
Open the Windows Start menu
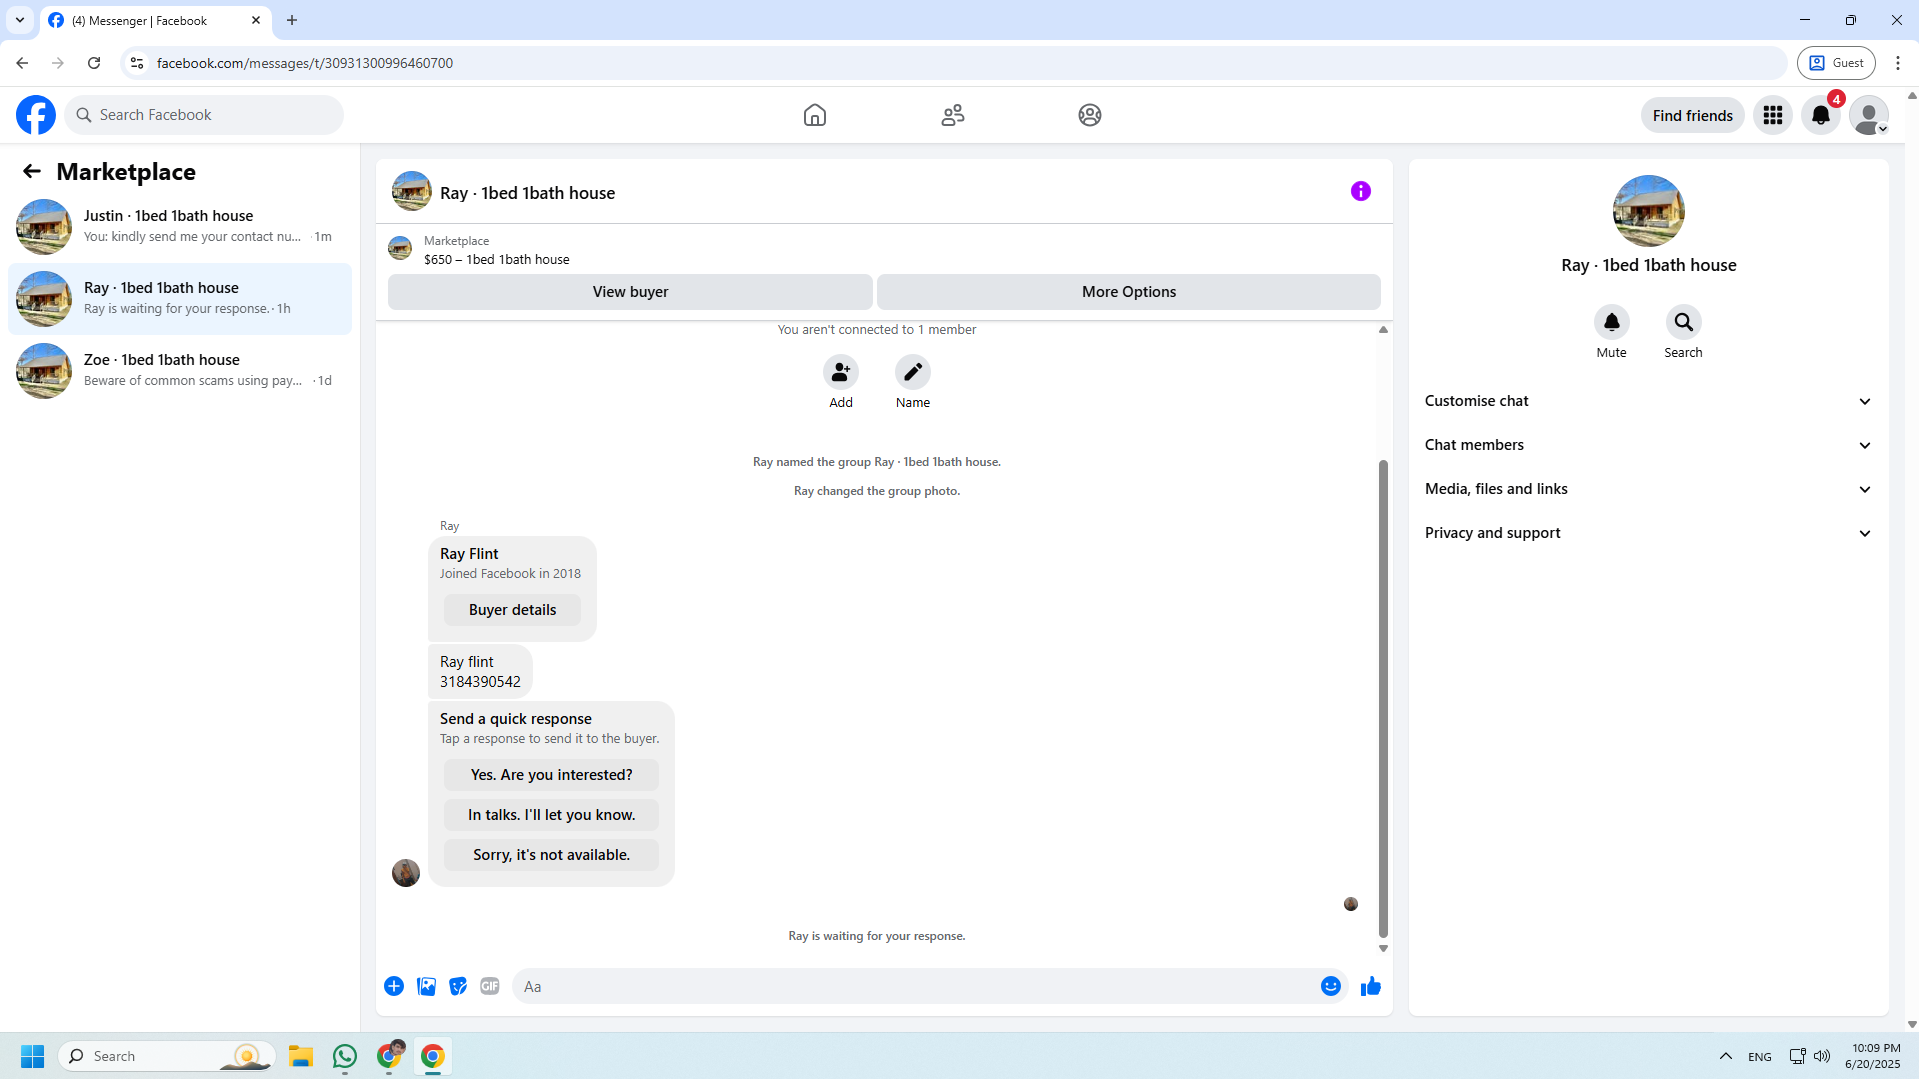pos(32,1056)
